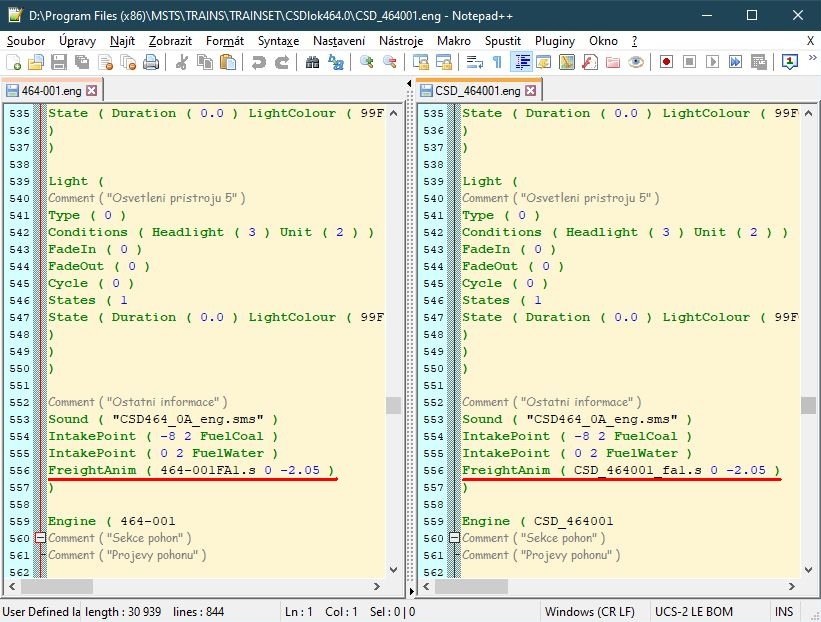
Task: Toggle the Word wrap toolbar button
Action: pyautogui.click(x=475, y=62)
